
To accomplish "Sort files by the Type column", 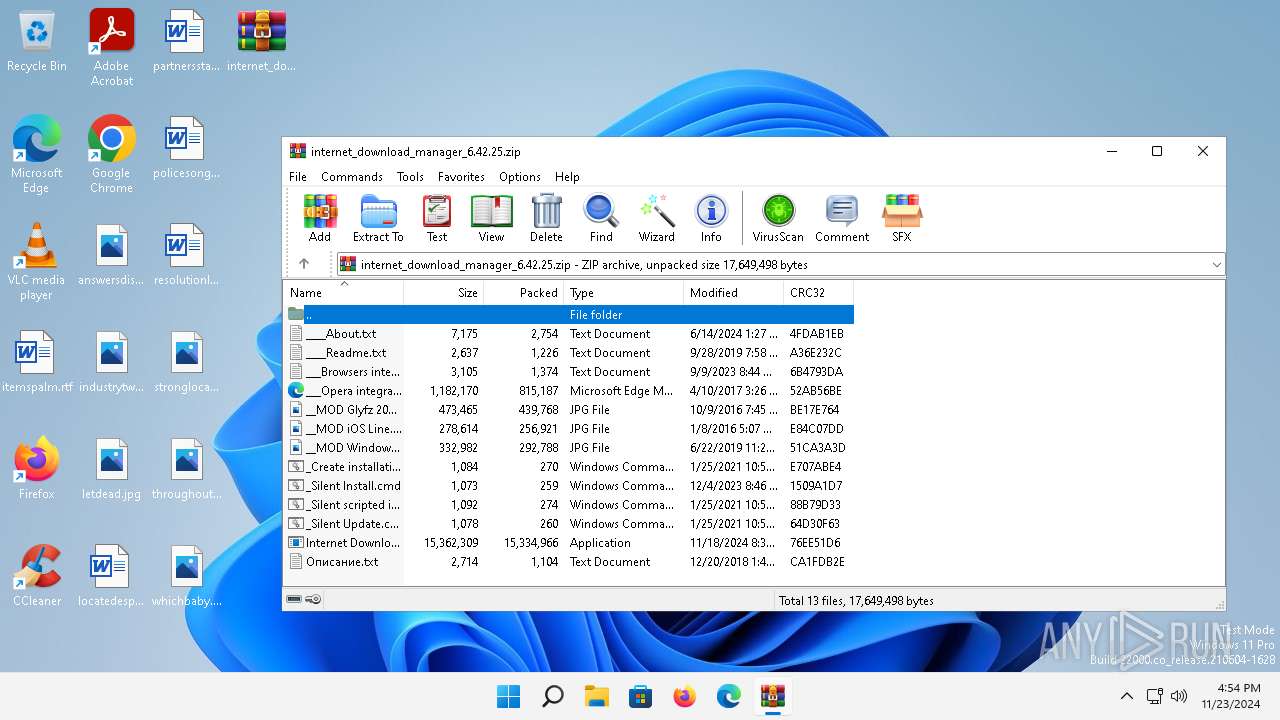I will [624, 293].
